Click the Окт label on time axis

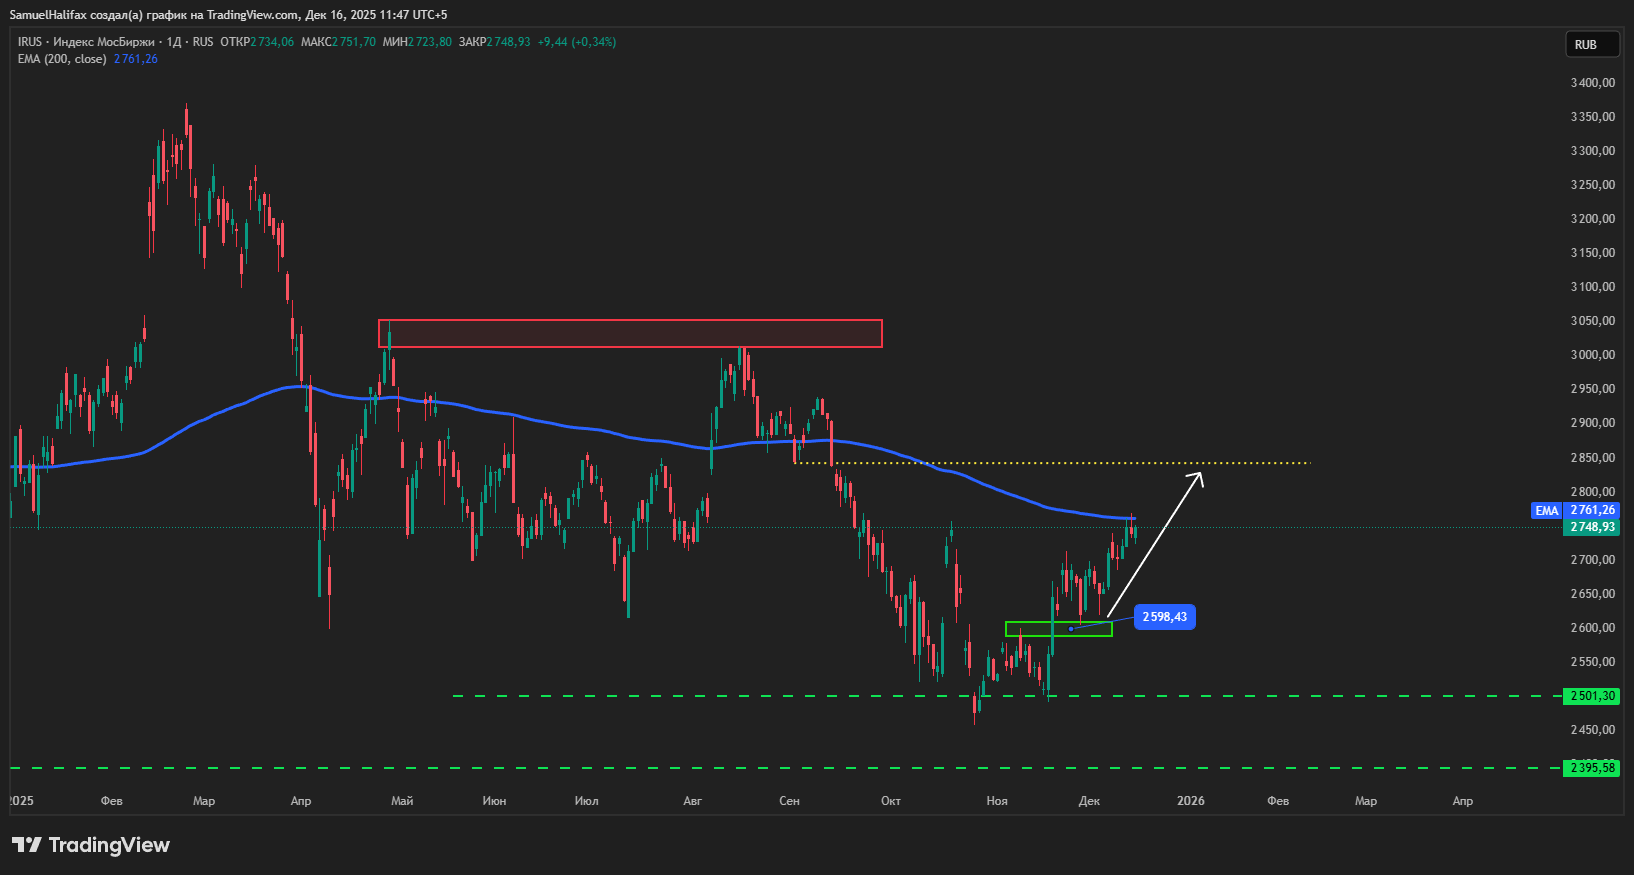click(891, 801)
